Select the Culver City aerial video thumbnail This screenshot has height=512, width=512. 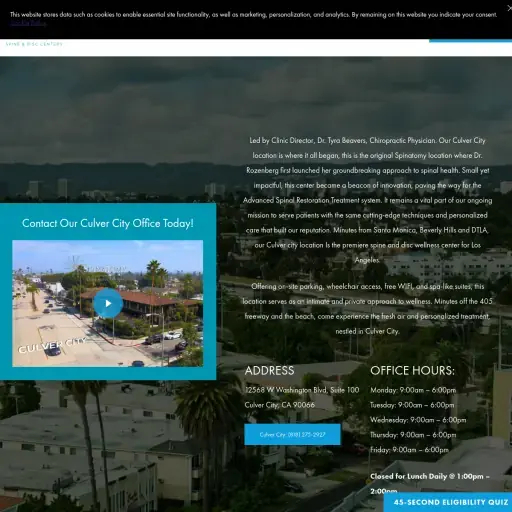(108, 303)
